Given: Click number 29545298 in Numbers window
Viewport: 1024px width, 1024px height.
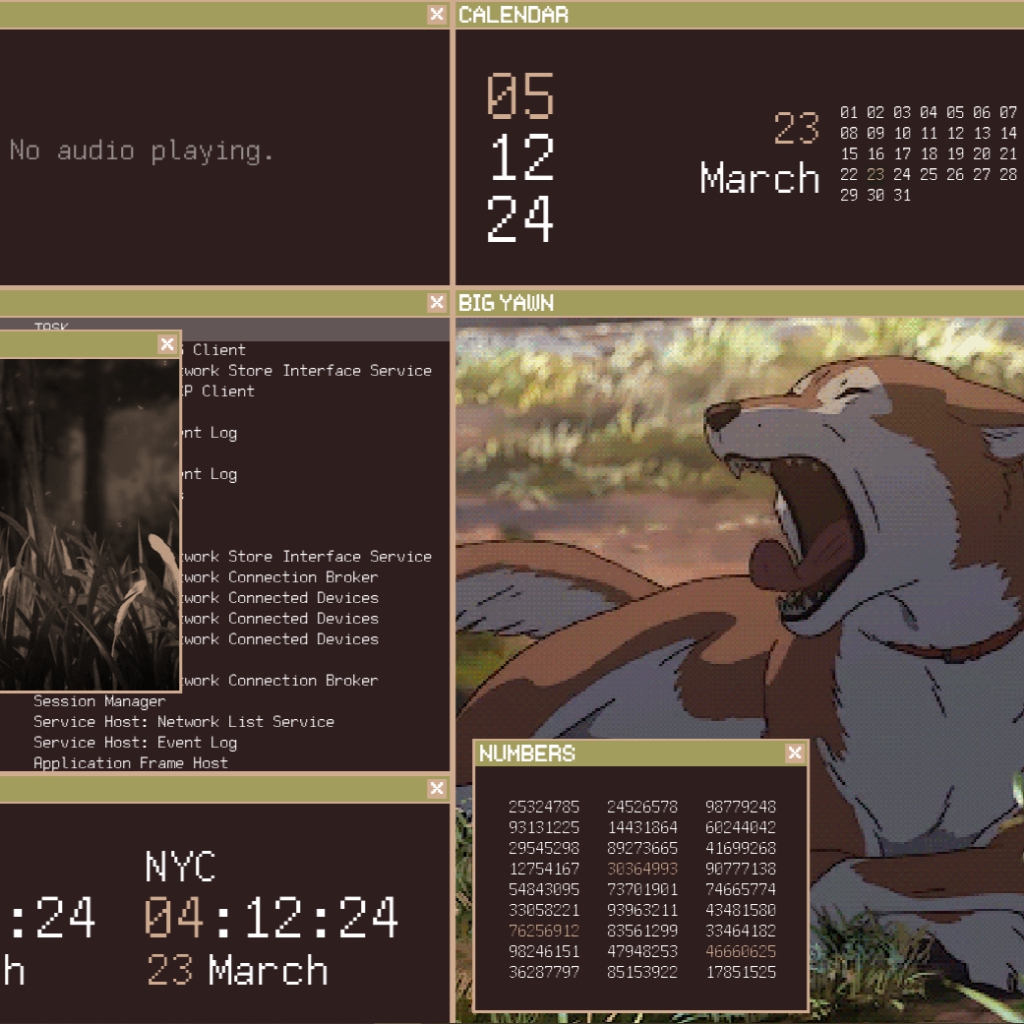Looking at the screenshot, I should coord(544,848).
